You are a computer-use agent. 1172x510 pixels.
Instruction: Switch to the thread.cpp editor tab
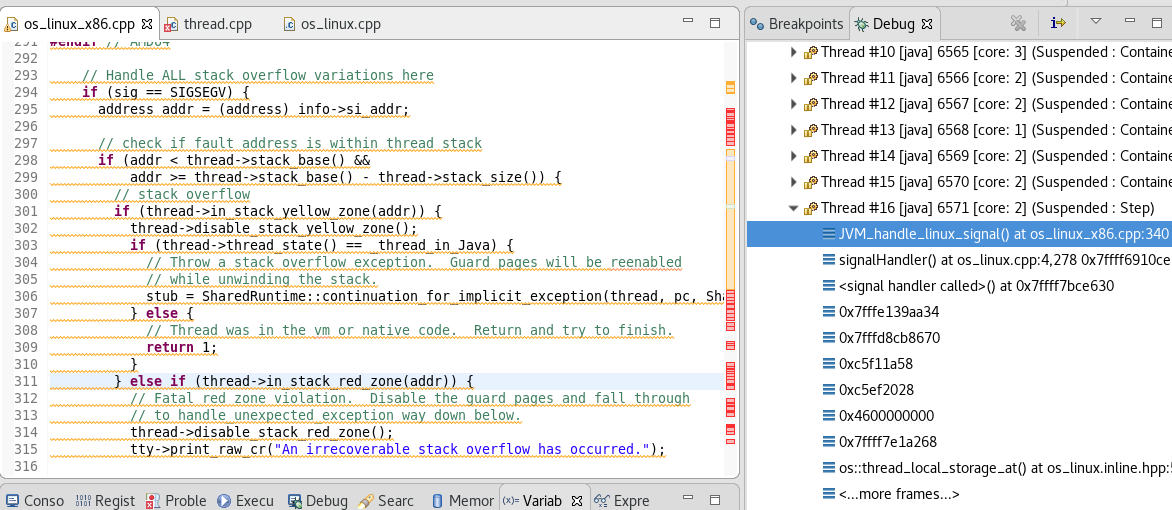(x=209, y=24)
